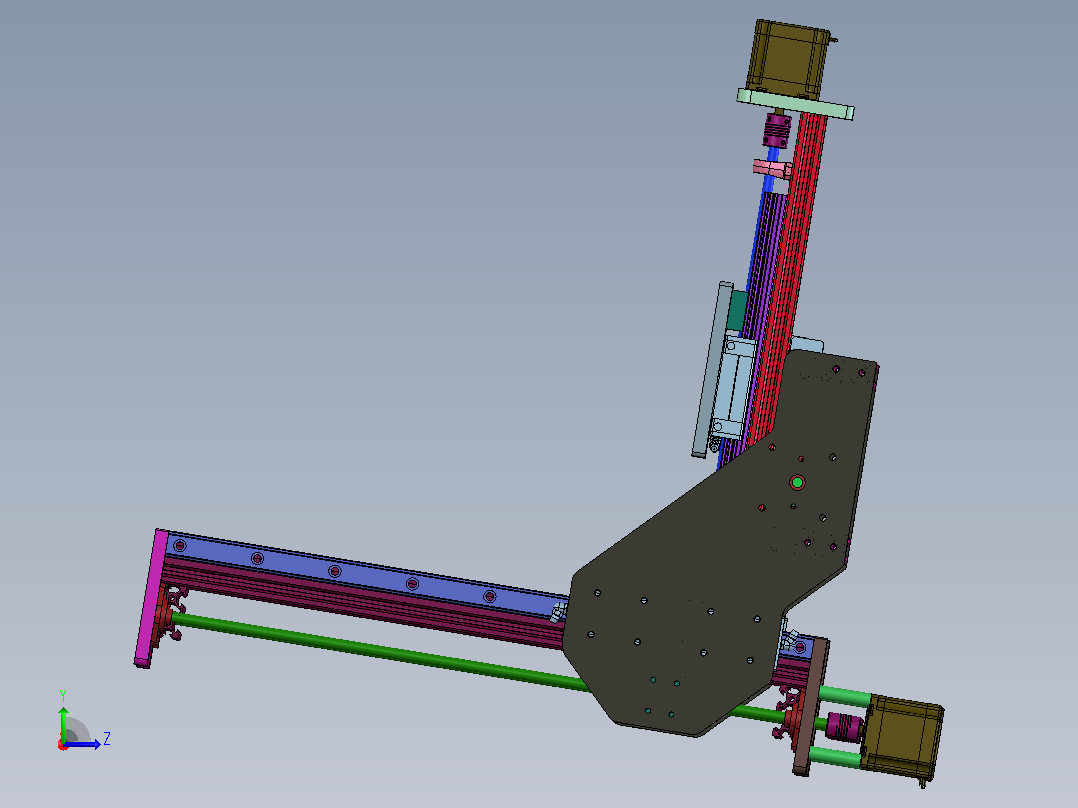The width and height of the screenshot is (1078, 808).
Task: Select the light green top motor mount plate
Action: [795, 104]
